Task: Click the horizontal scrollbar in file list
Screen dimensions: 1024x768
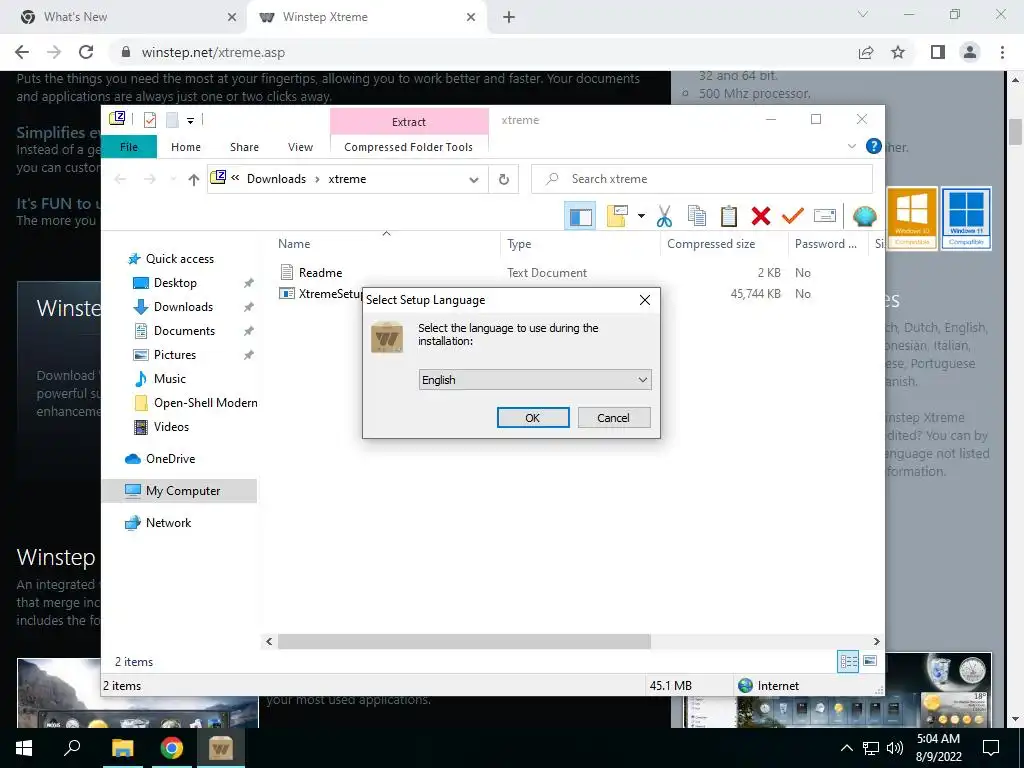Action: coord(464,642)
